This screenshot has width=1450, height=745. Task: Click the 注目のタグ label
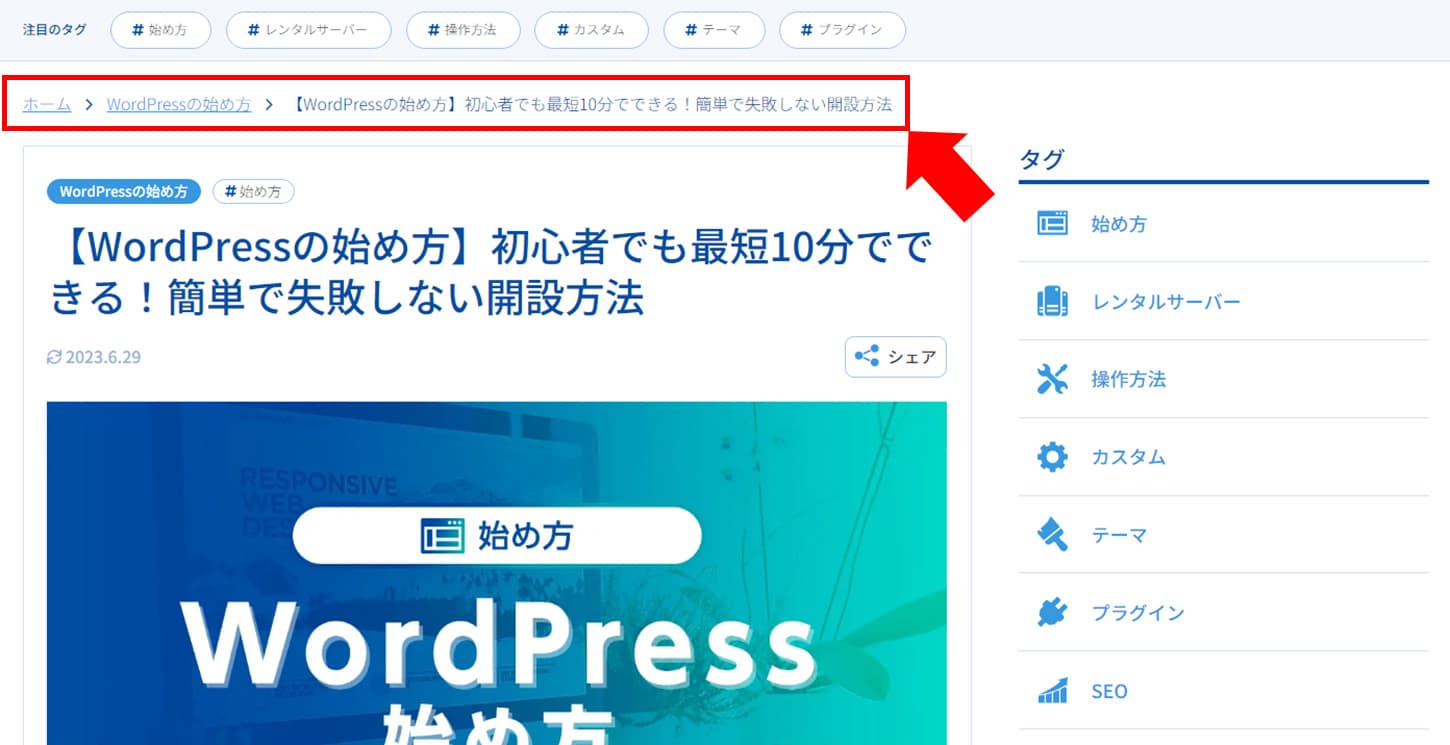tap(55, 30)
